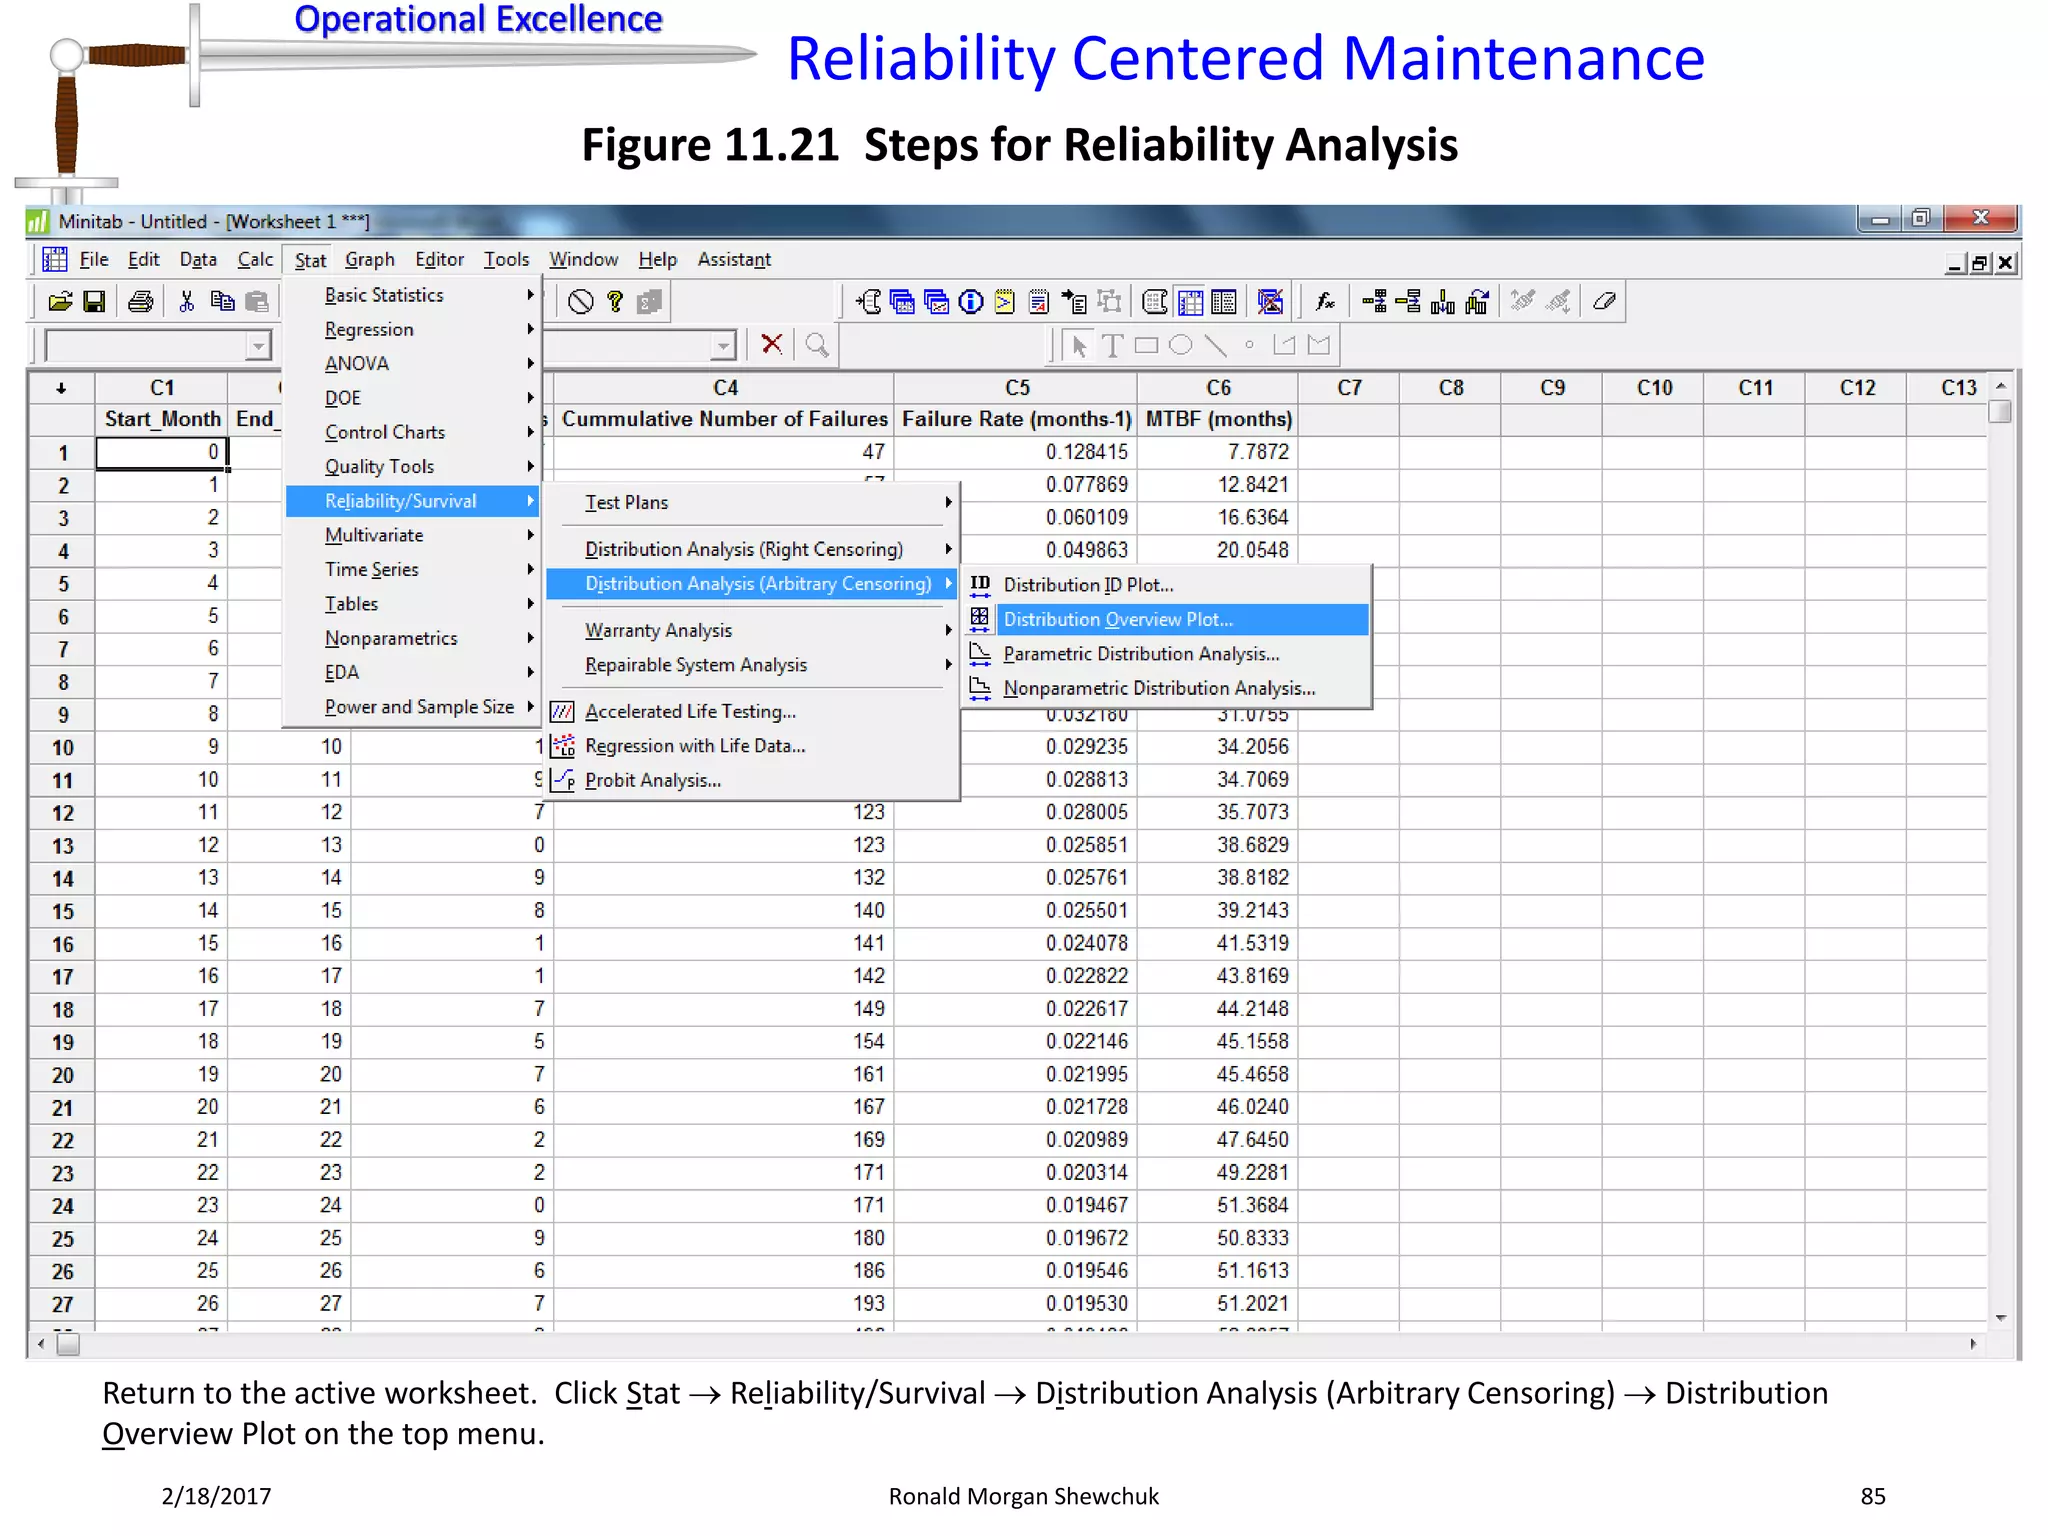Viewport: 2048px width, 1536px height.
Task: Click the magnifying glass zoom icon
Action: click(817, 345)
